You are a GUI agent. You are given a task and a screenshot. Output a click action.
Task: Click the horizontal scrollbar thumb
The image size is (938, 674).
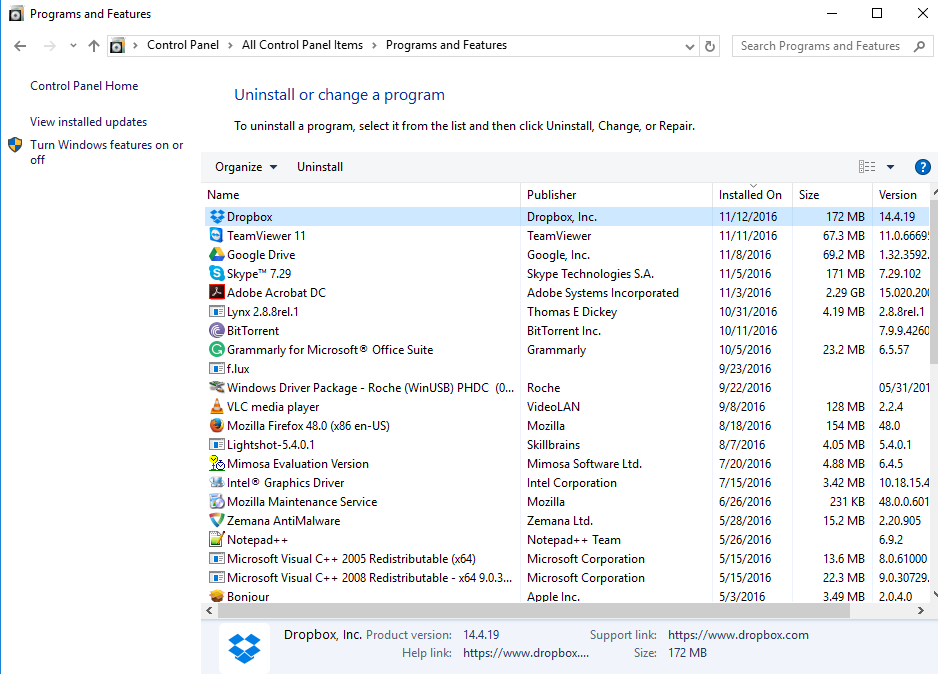534,611
